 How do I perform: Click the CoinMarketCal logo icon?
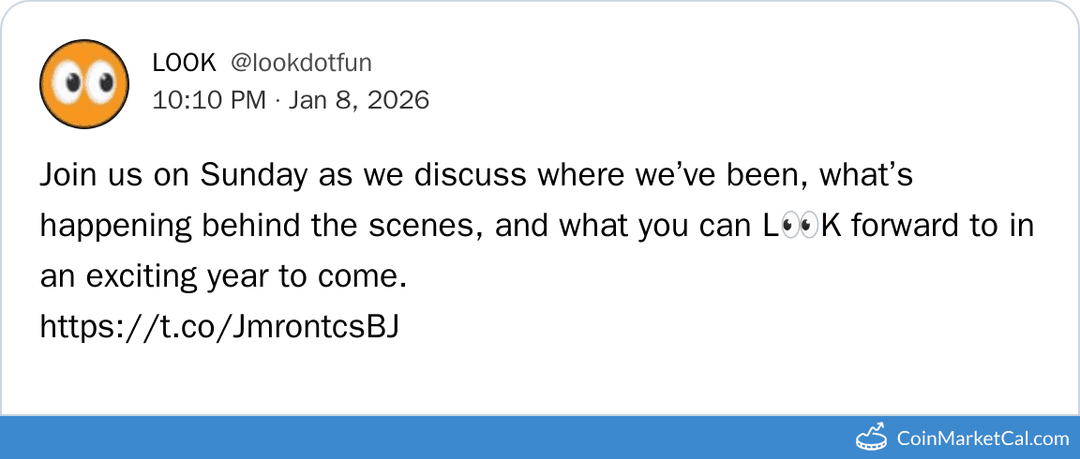click(872, 437)
